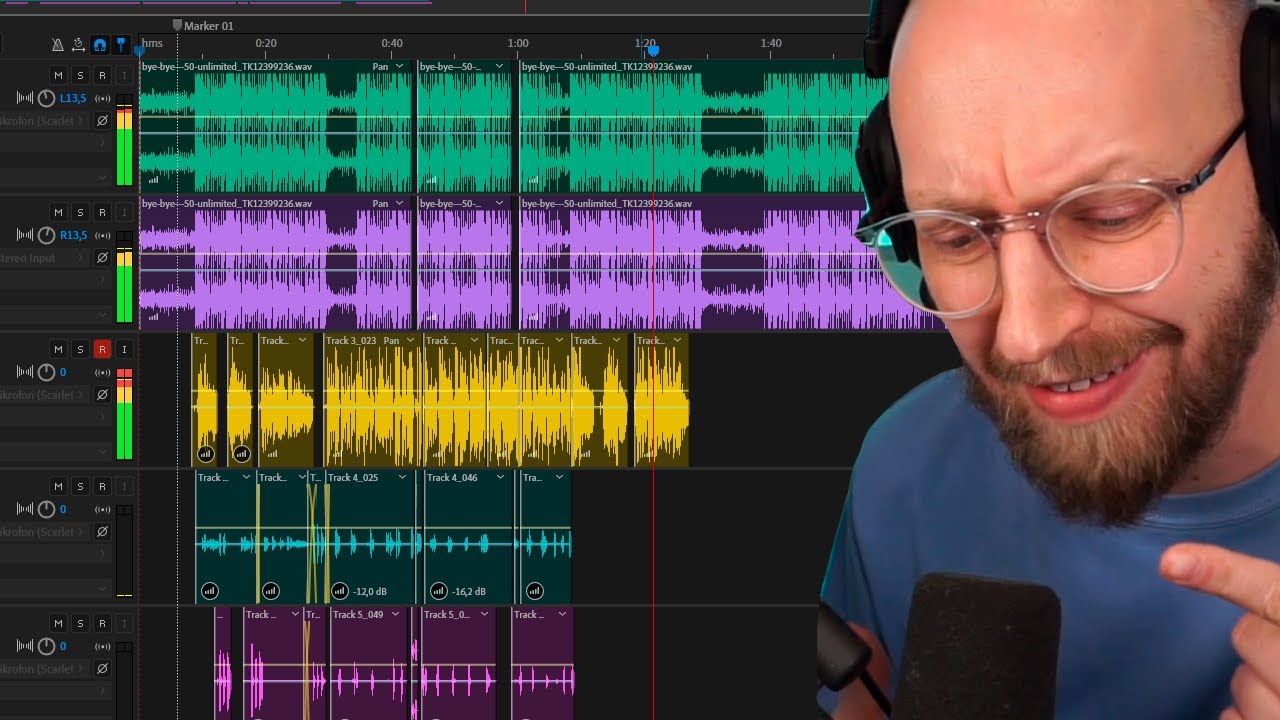Toggle input monitoring on yellow track

pyautogui.click(x=124, y=349)
